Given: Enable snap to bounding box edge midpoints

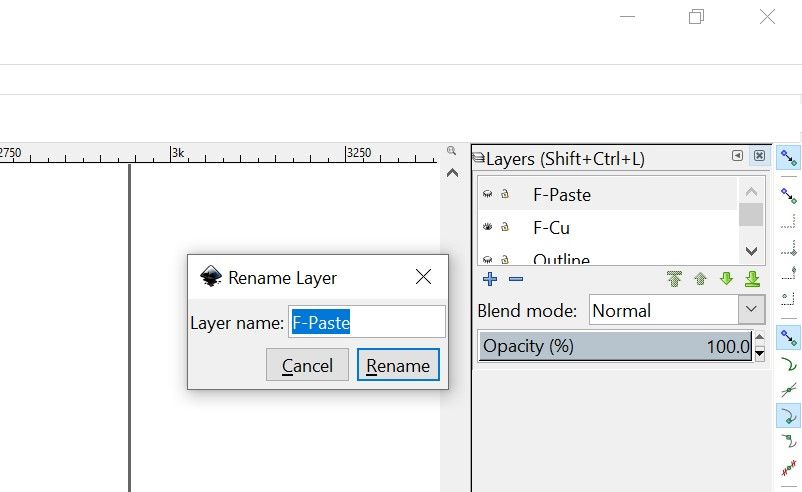Looking at the screenshot, I should pyautogui.click(x=788, y=273).
